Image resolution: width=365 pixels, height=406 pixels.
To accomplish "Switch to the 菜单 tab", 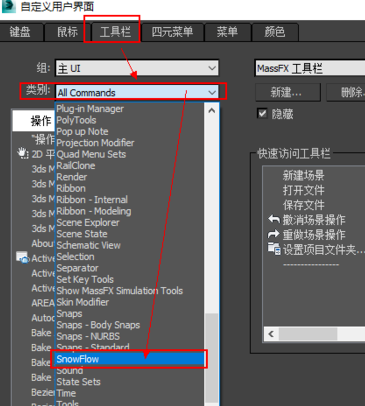I will point(227,32).
